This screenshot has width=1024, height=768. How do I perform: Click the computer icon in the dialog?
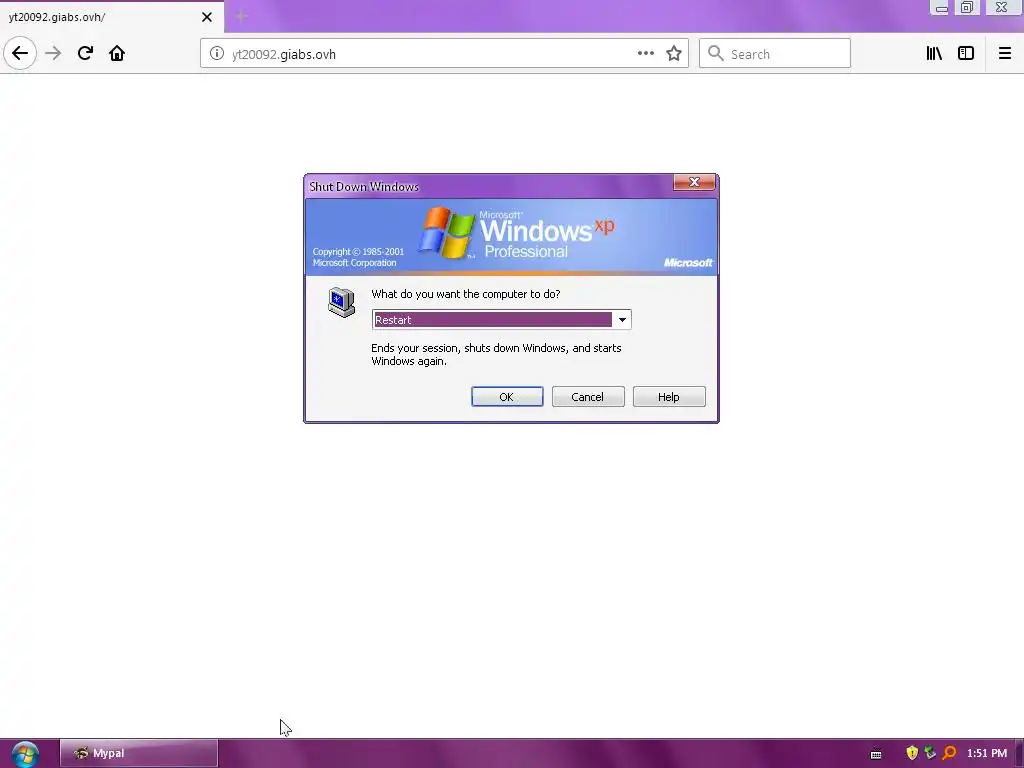click(x=342, y=302)
